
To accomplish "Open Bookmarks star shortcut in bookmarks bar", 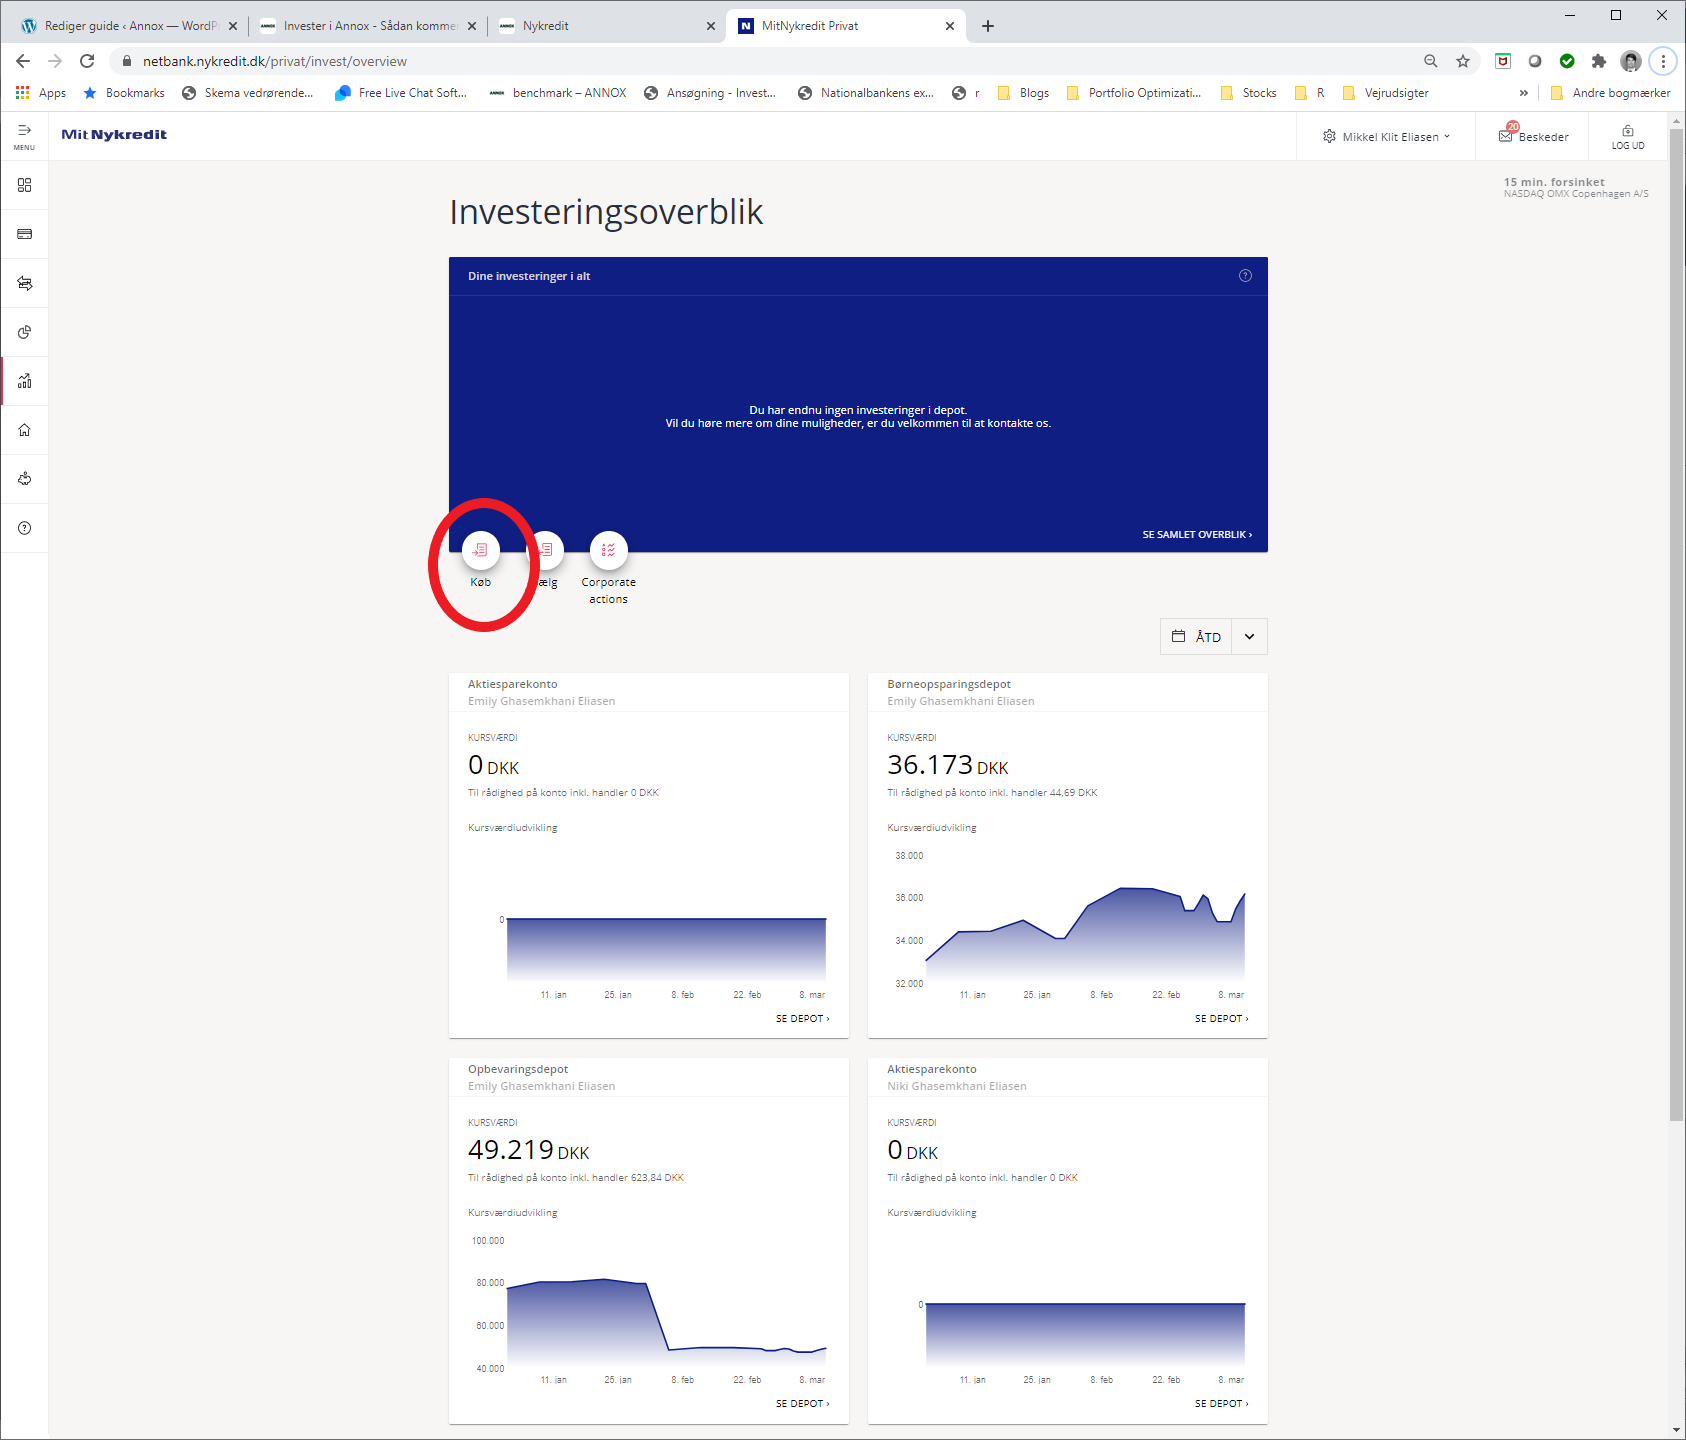I will coord(124,93).
